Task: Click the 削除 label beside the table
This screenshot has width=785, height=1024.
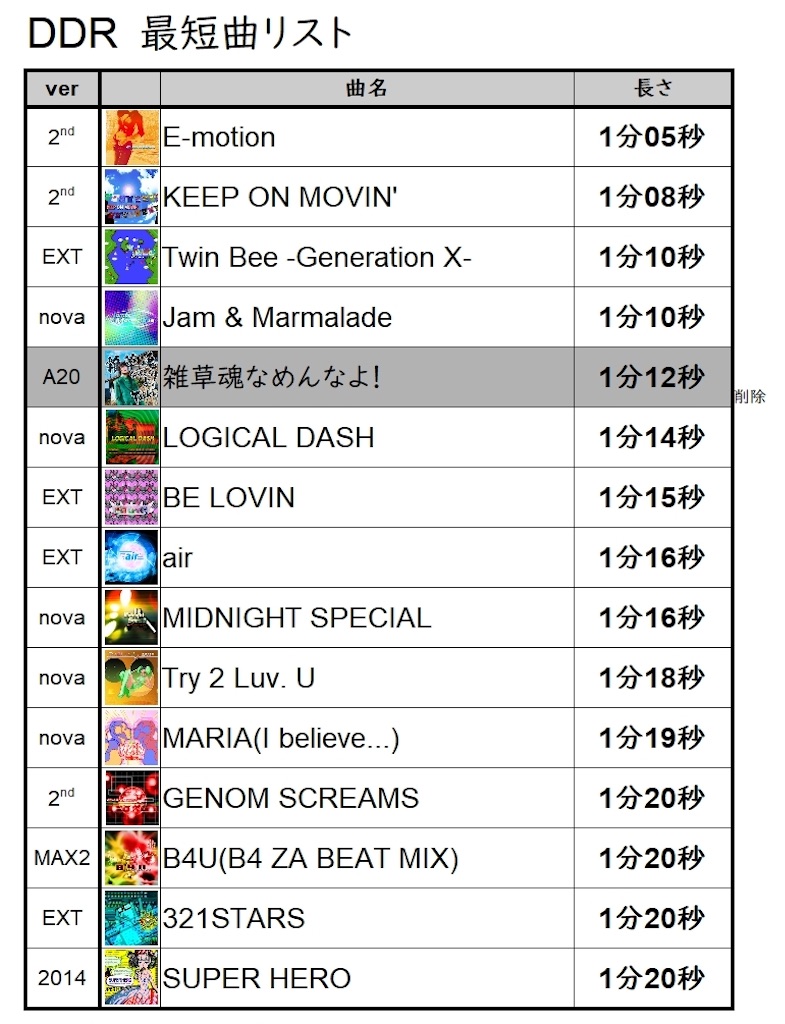Action: coord(749,396)
